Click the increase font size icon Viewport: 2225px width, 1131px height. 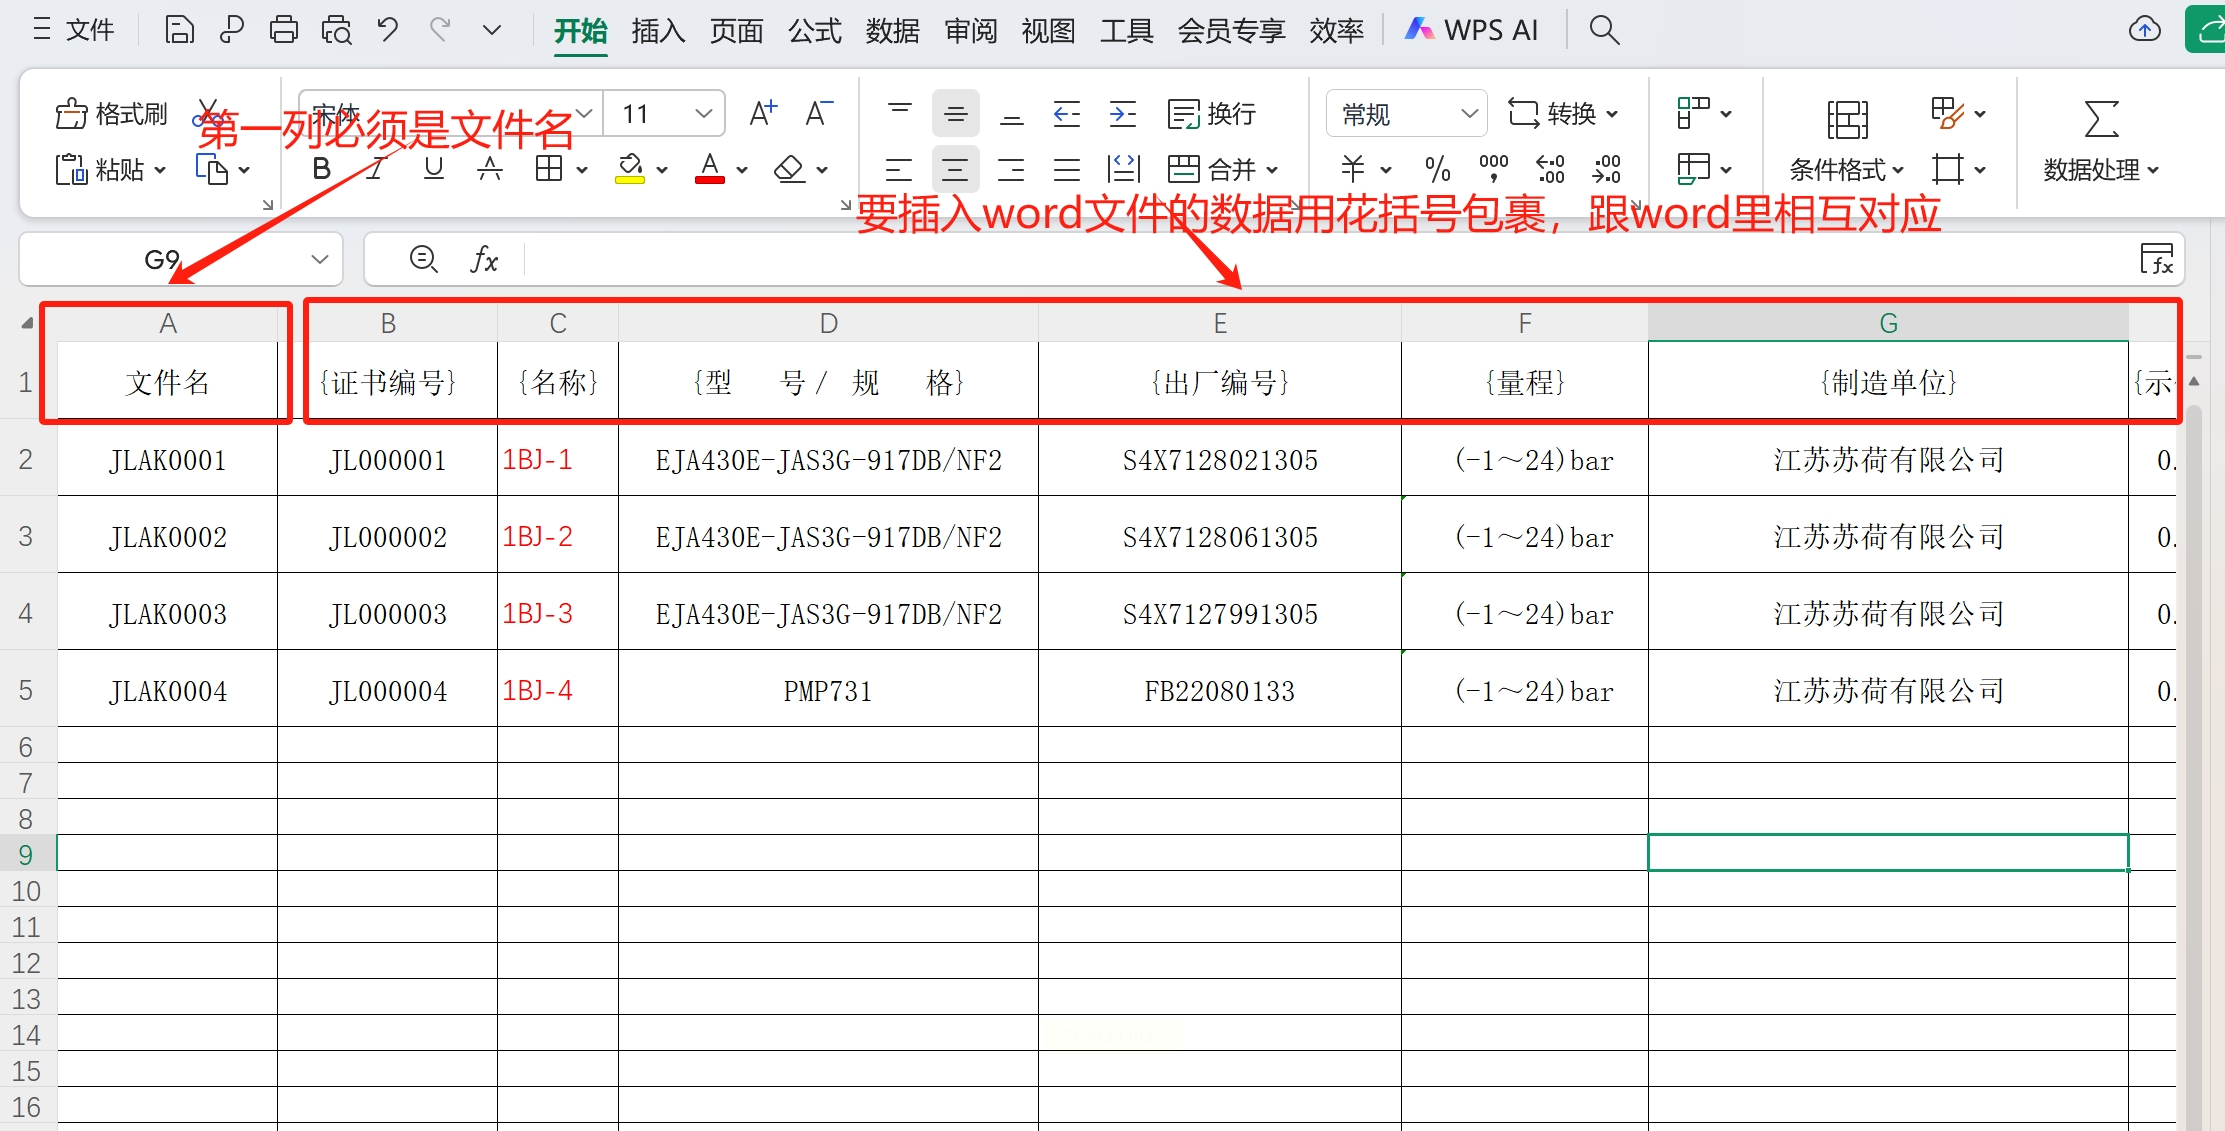763,114
